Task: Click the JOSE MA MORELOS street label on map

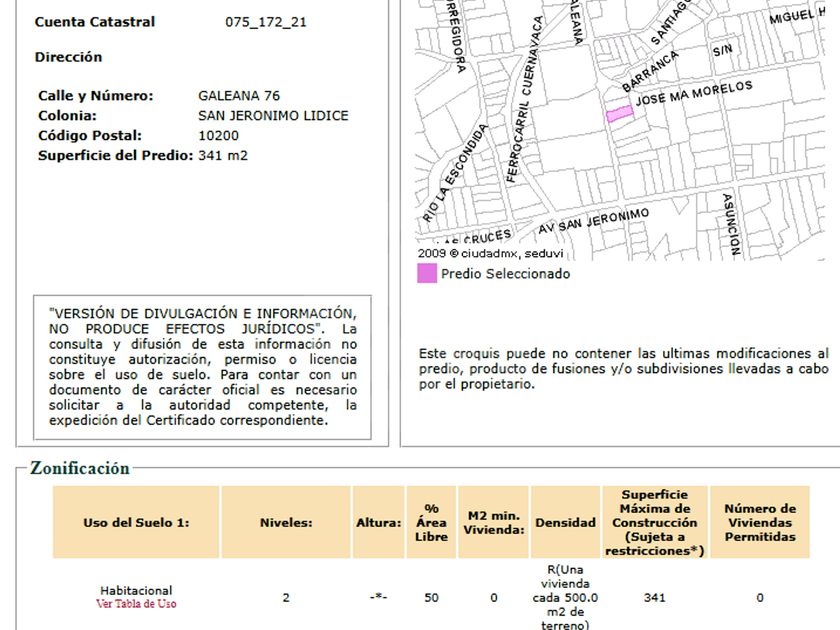Action: click(694, 93)
